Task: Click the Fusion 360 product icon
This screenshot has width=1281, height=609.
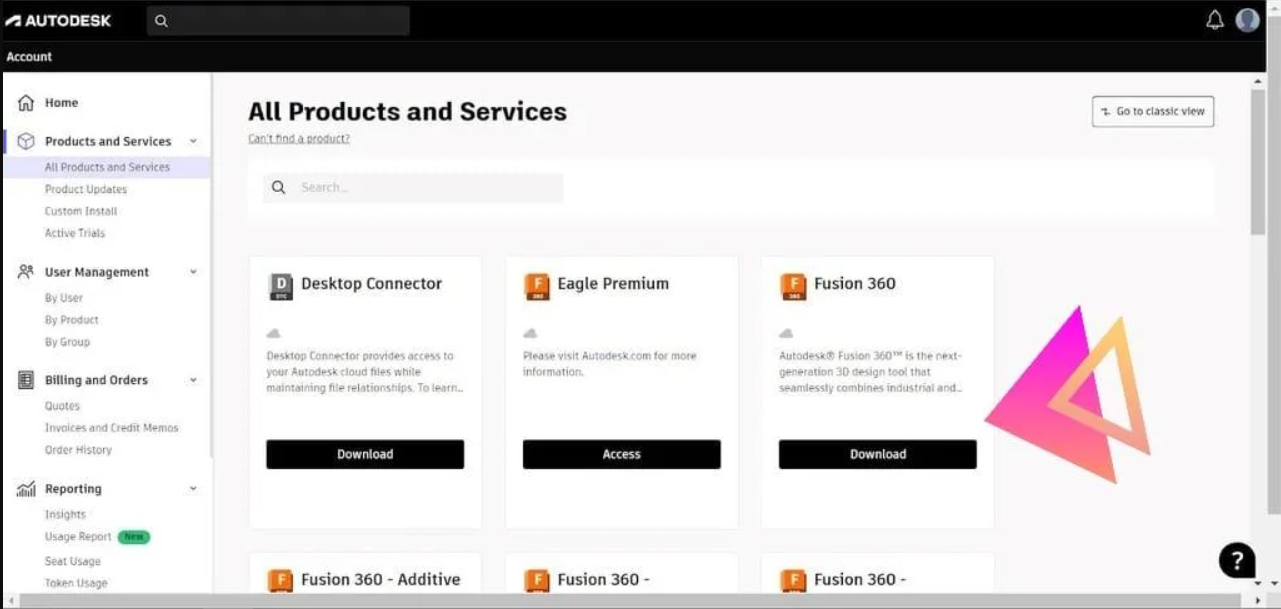Action: click(x=792, y=287)
